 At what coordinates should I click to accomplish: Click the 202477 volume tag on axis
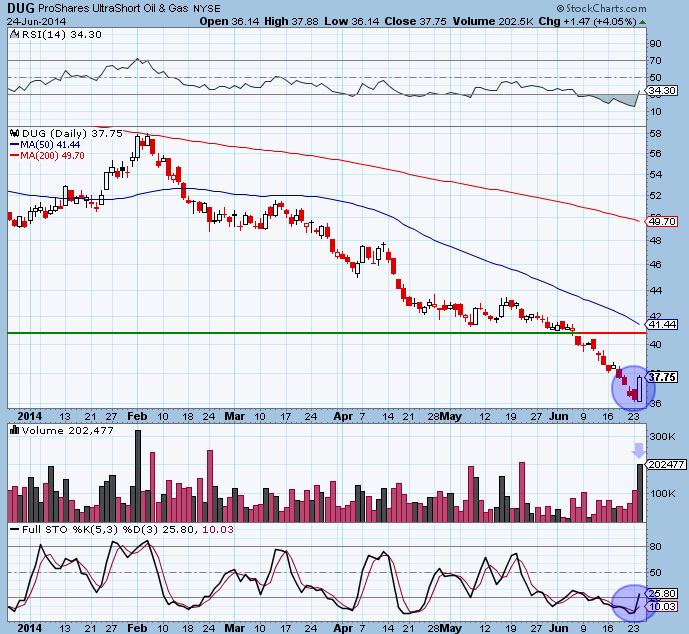click(665, 464)
